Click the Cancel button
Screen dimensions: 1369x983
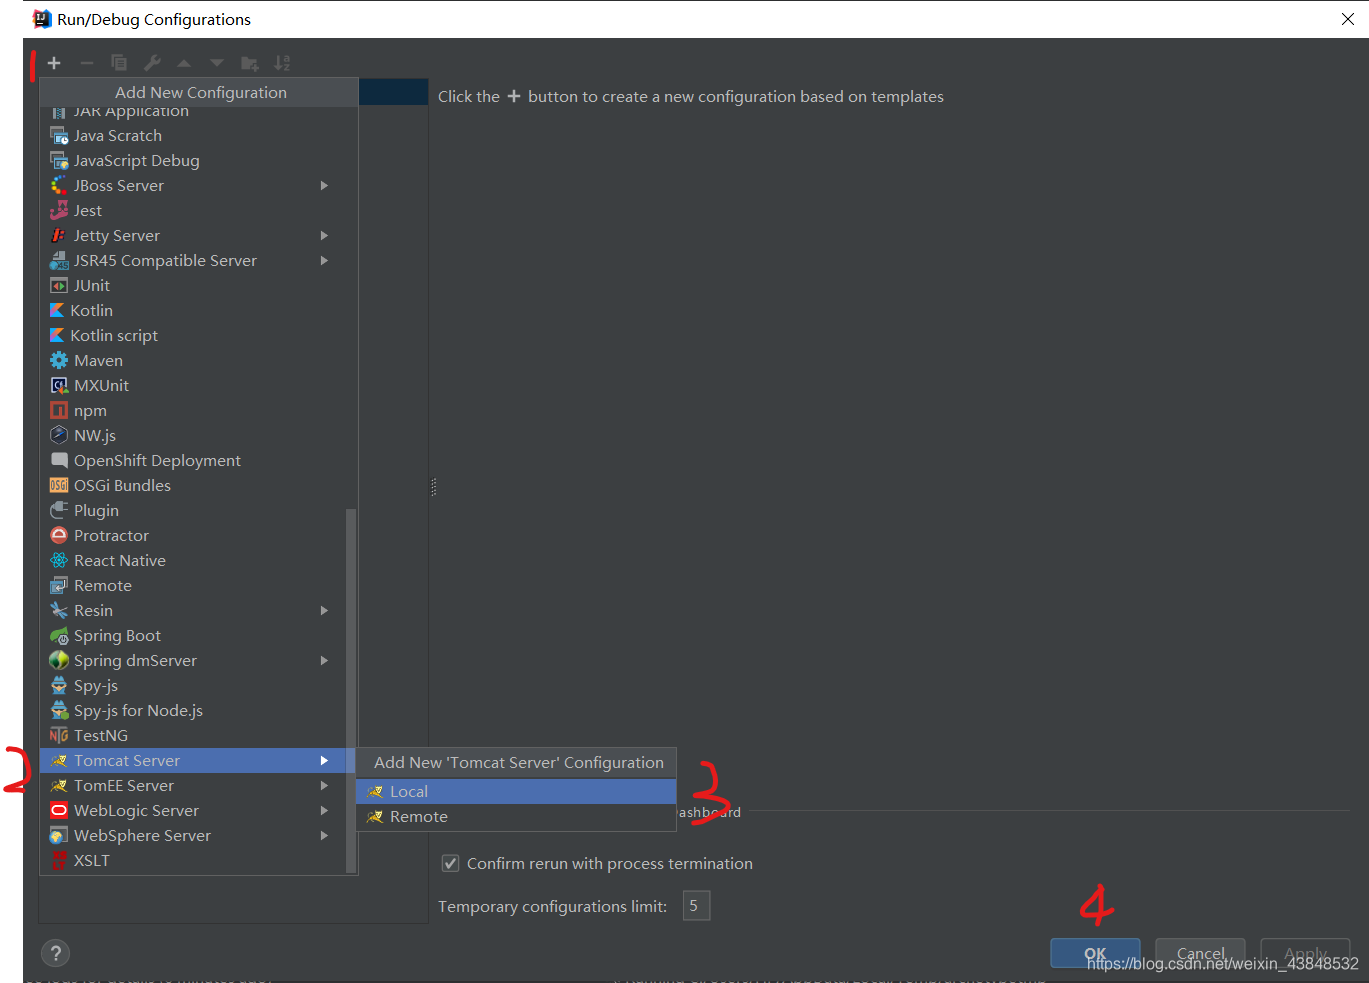coord(1200,953)
